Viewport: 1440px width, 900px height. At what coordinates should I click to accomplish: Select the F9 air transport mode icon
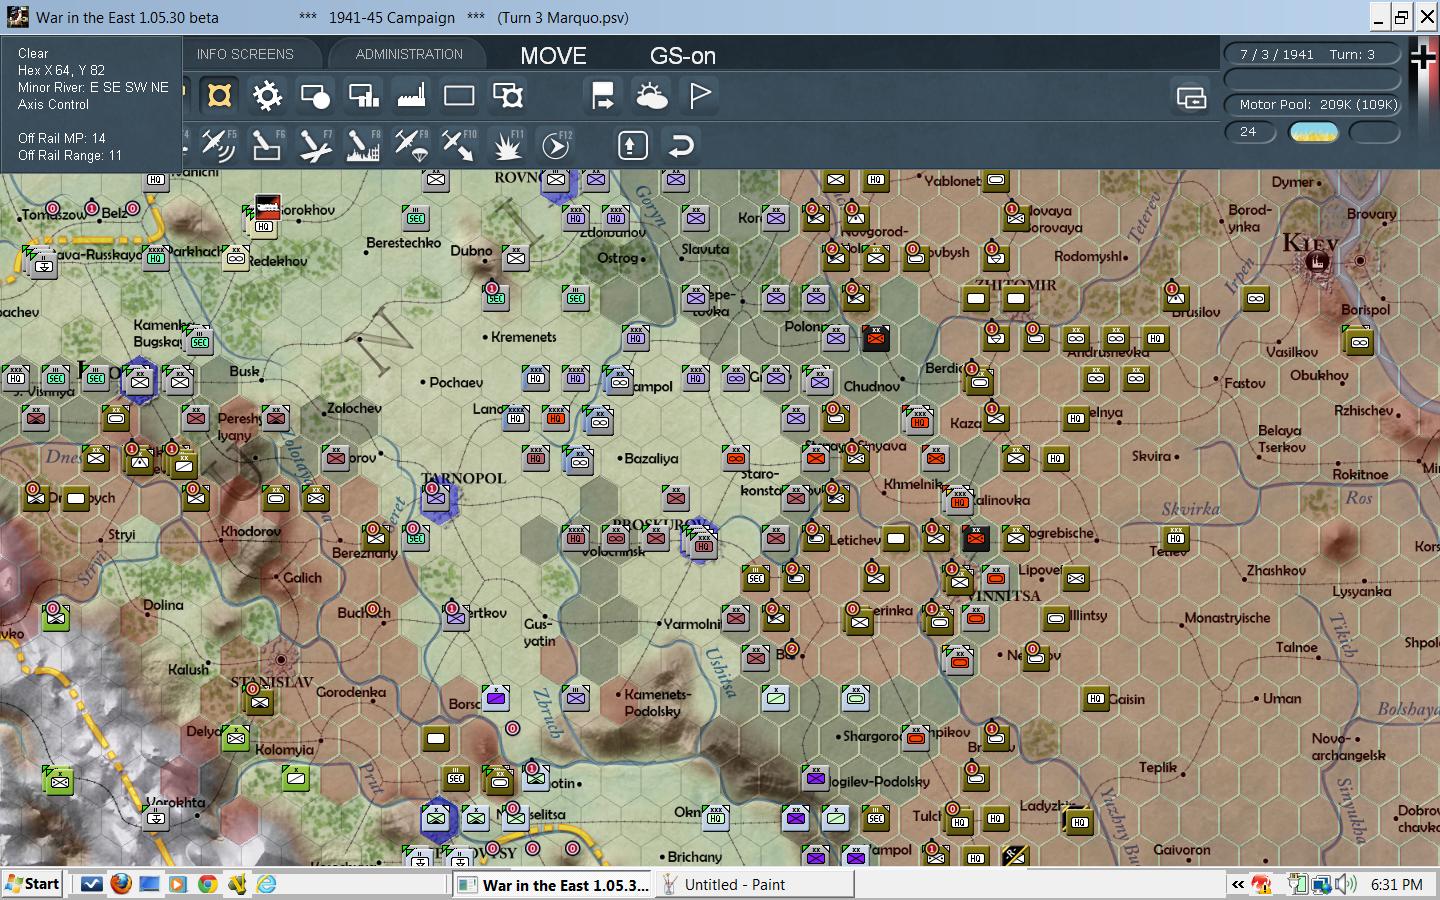click(x=411, y=145)
